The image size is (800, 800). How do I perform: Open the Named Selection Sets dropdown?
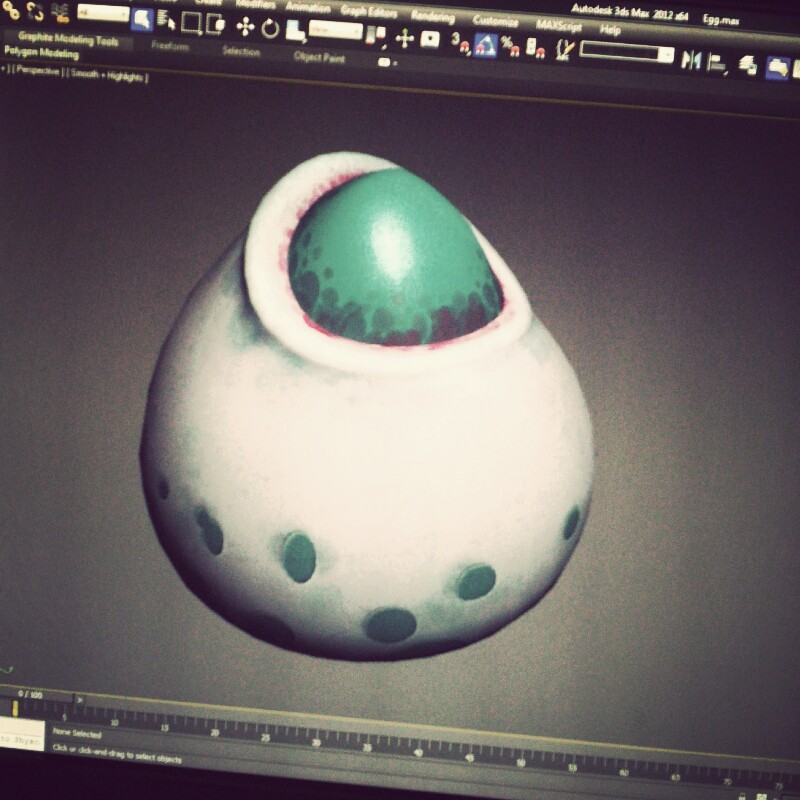point(627,52)
